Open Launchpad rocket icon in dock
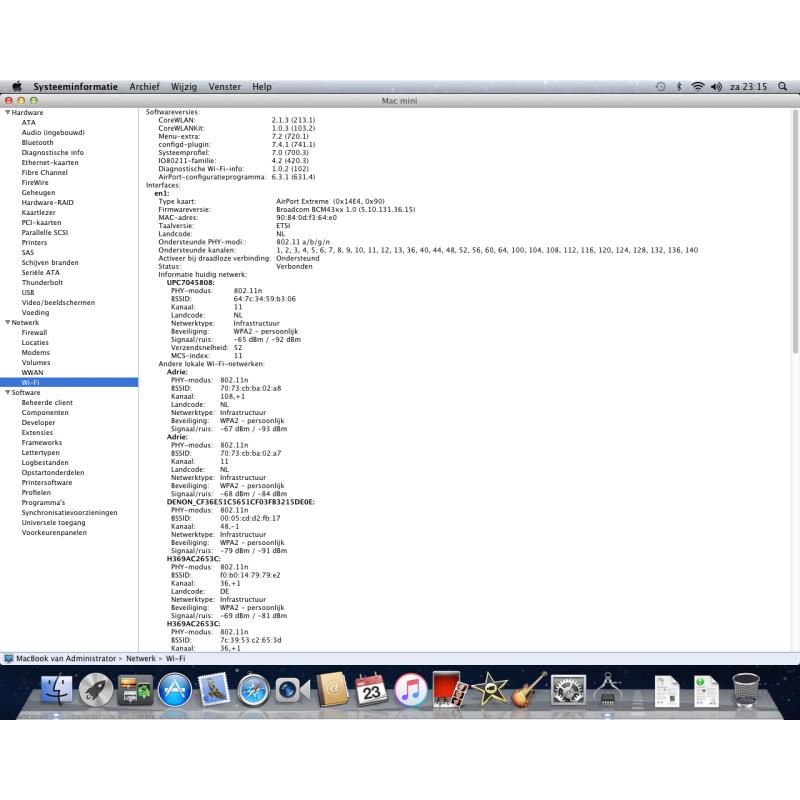Screen dimensions: 800x800 coord(95,690)
